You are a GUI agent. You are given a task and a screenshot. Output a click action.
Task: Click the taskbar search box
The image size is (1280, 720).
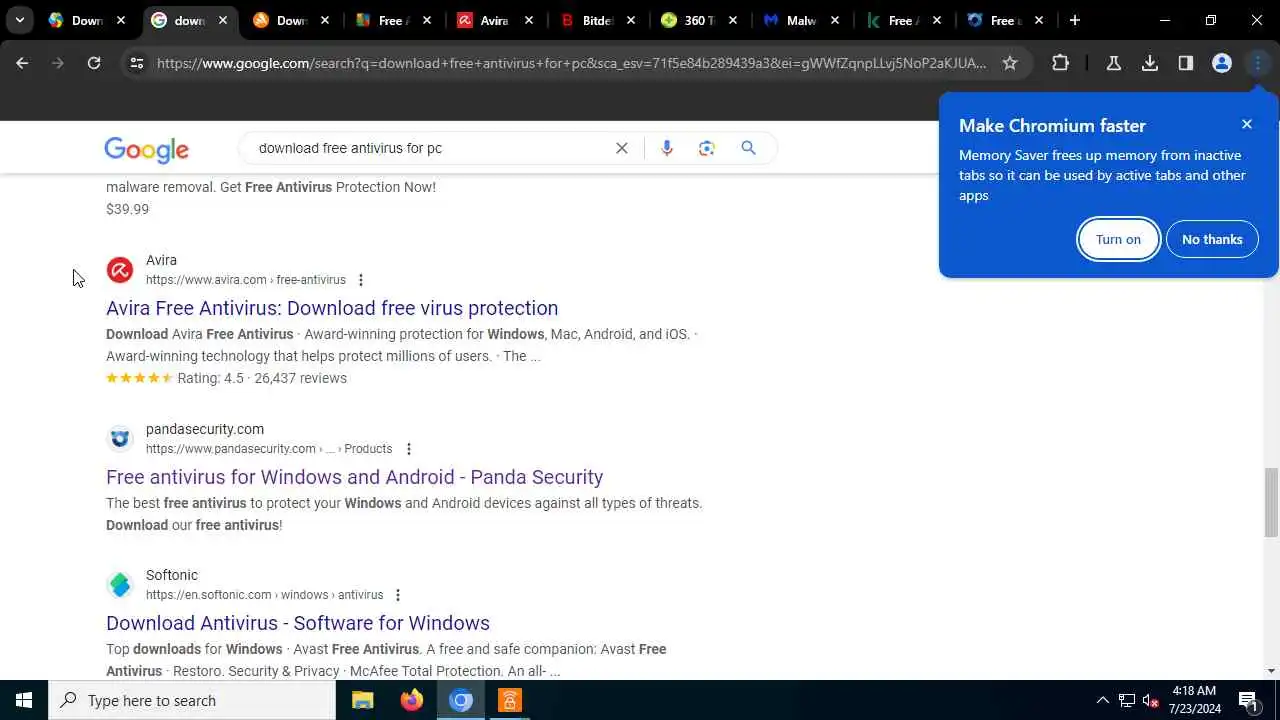click(x=192, y=700)
